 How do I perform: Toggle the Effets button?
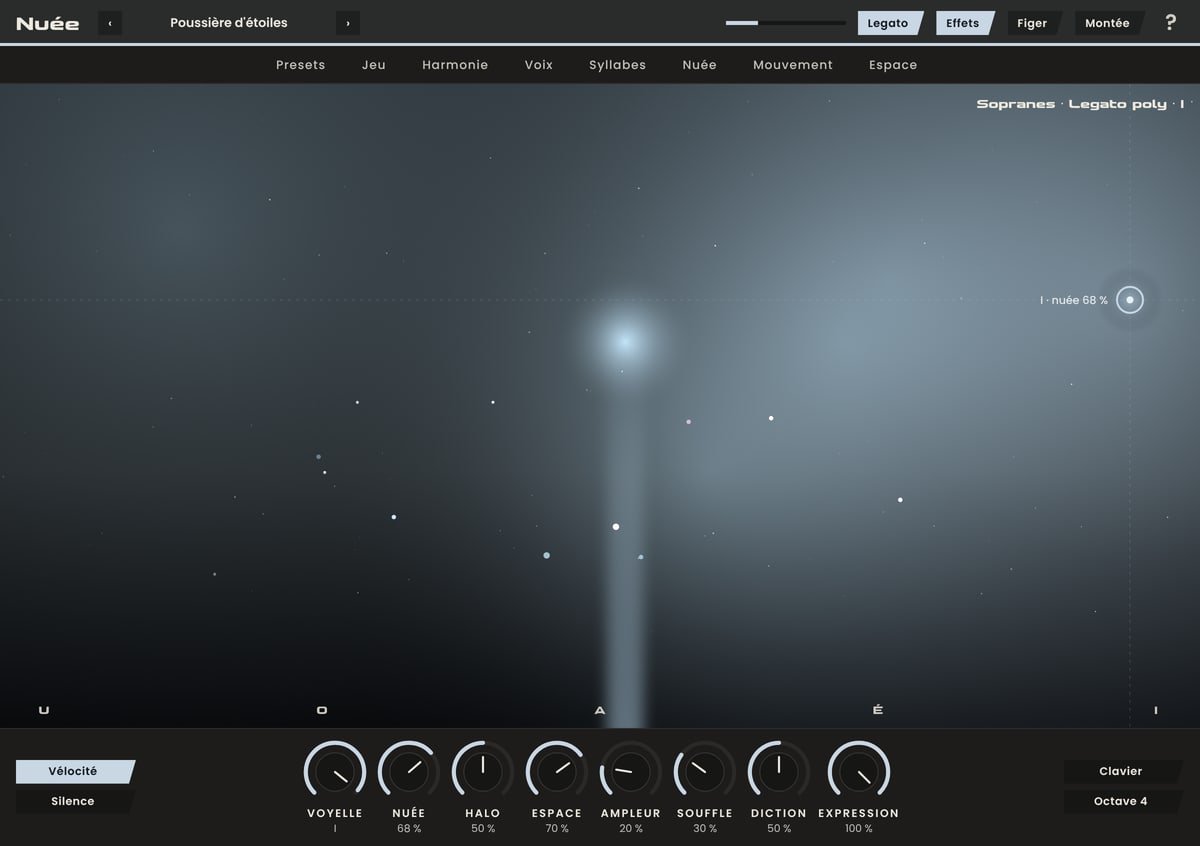(964, 23)
